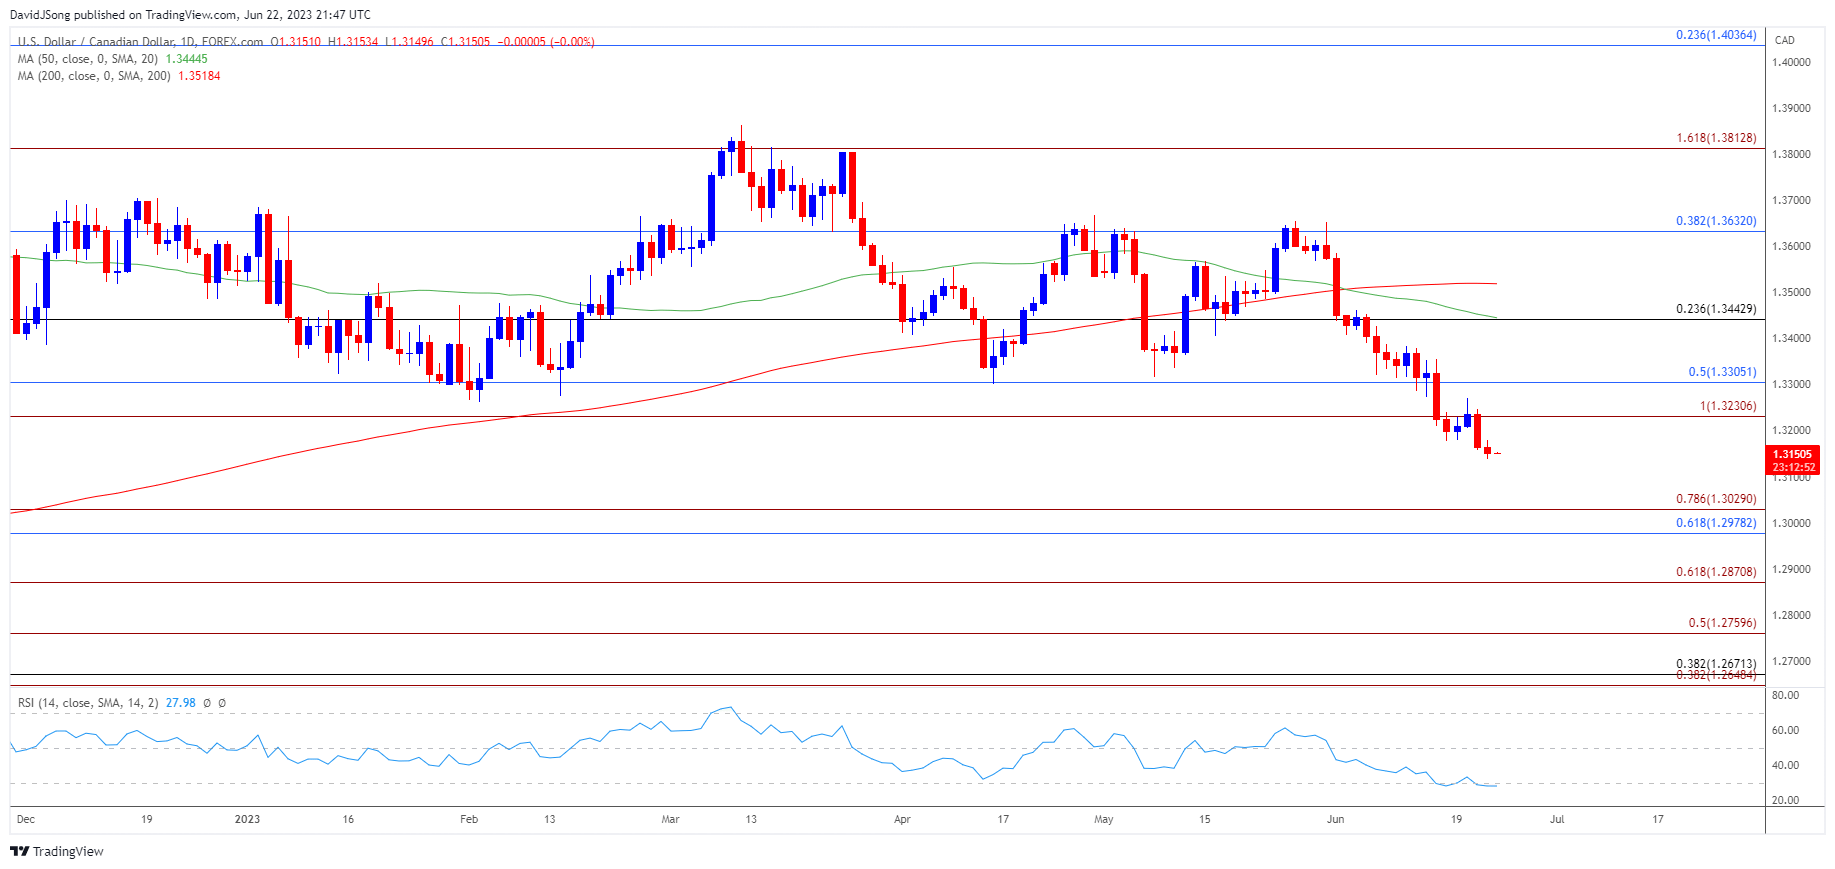Click the RSI value 27.98
This screenshot has width=1835, height=869.
point(180,703)
